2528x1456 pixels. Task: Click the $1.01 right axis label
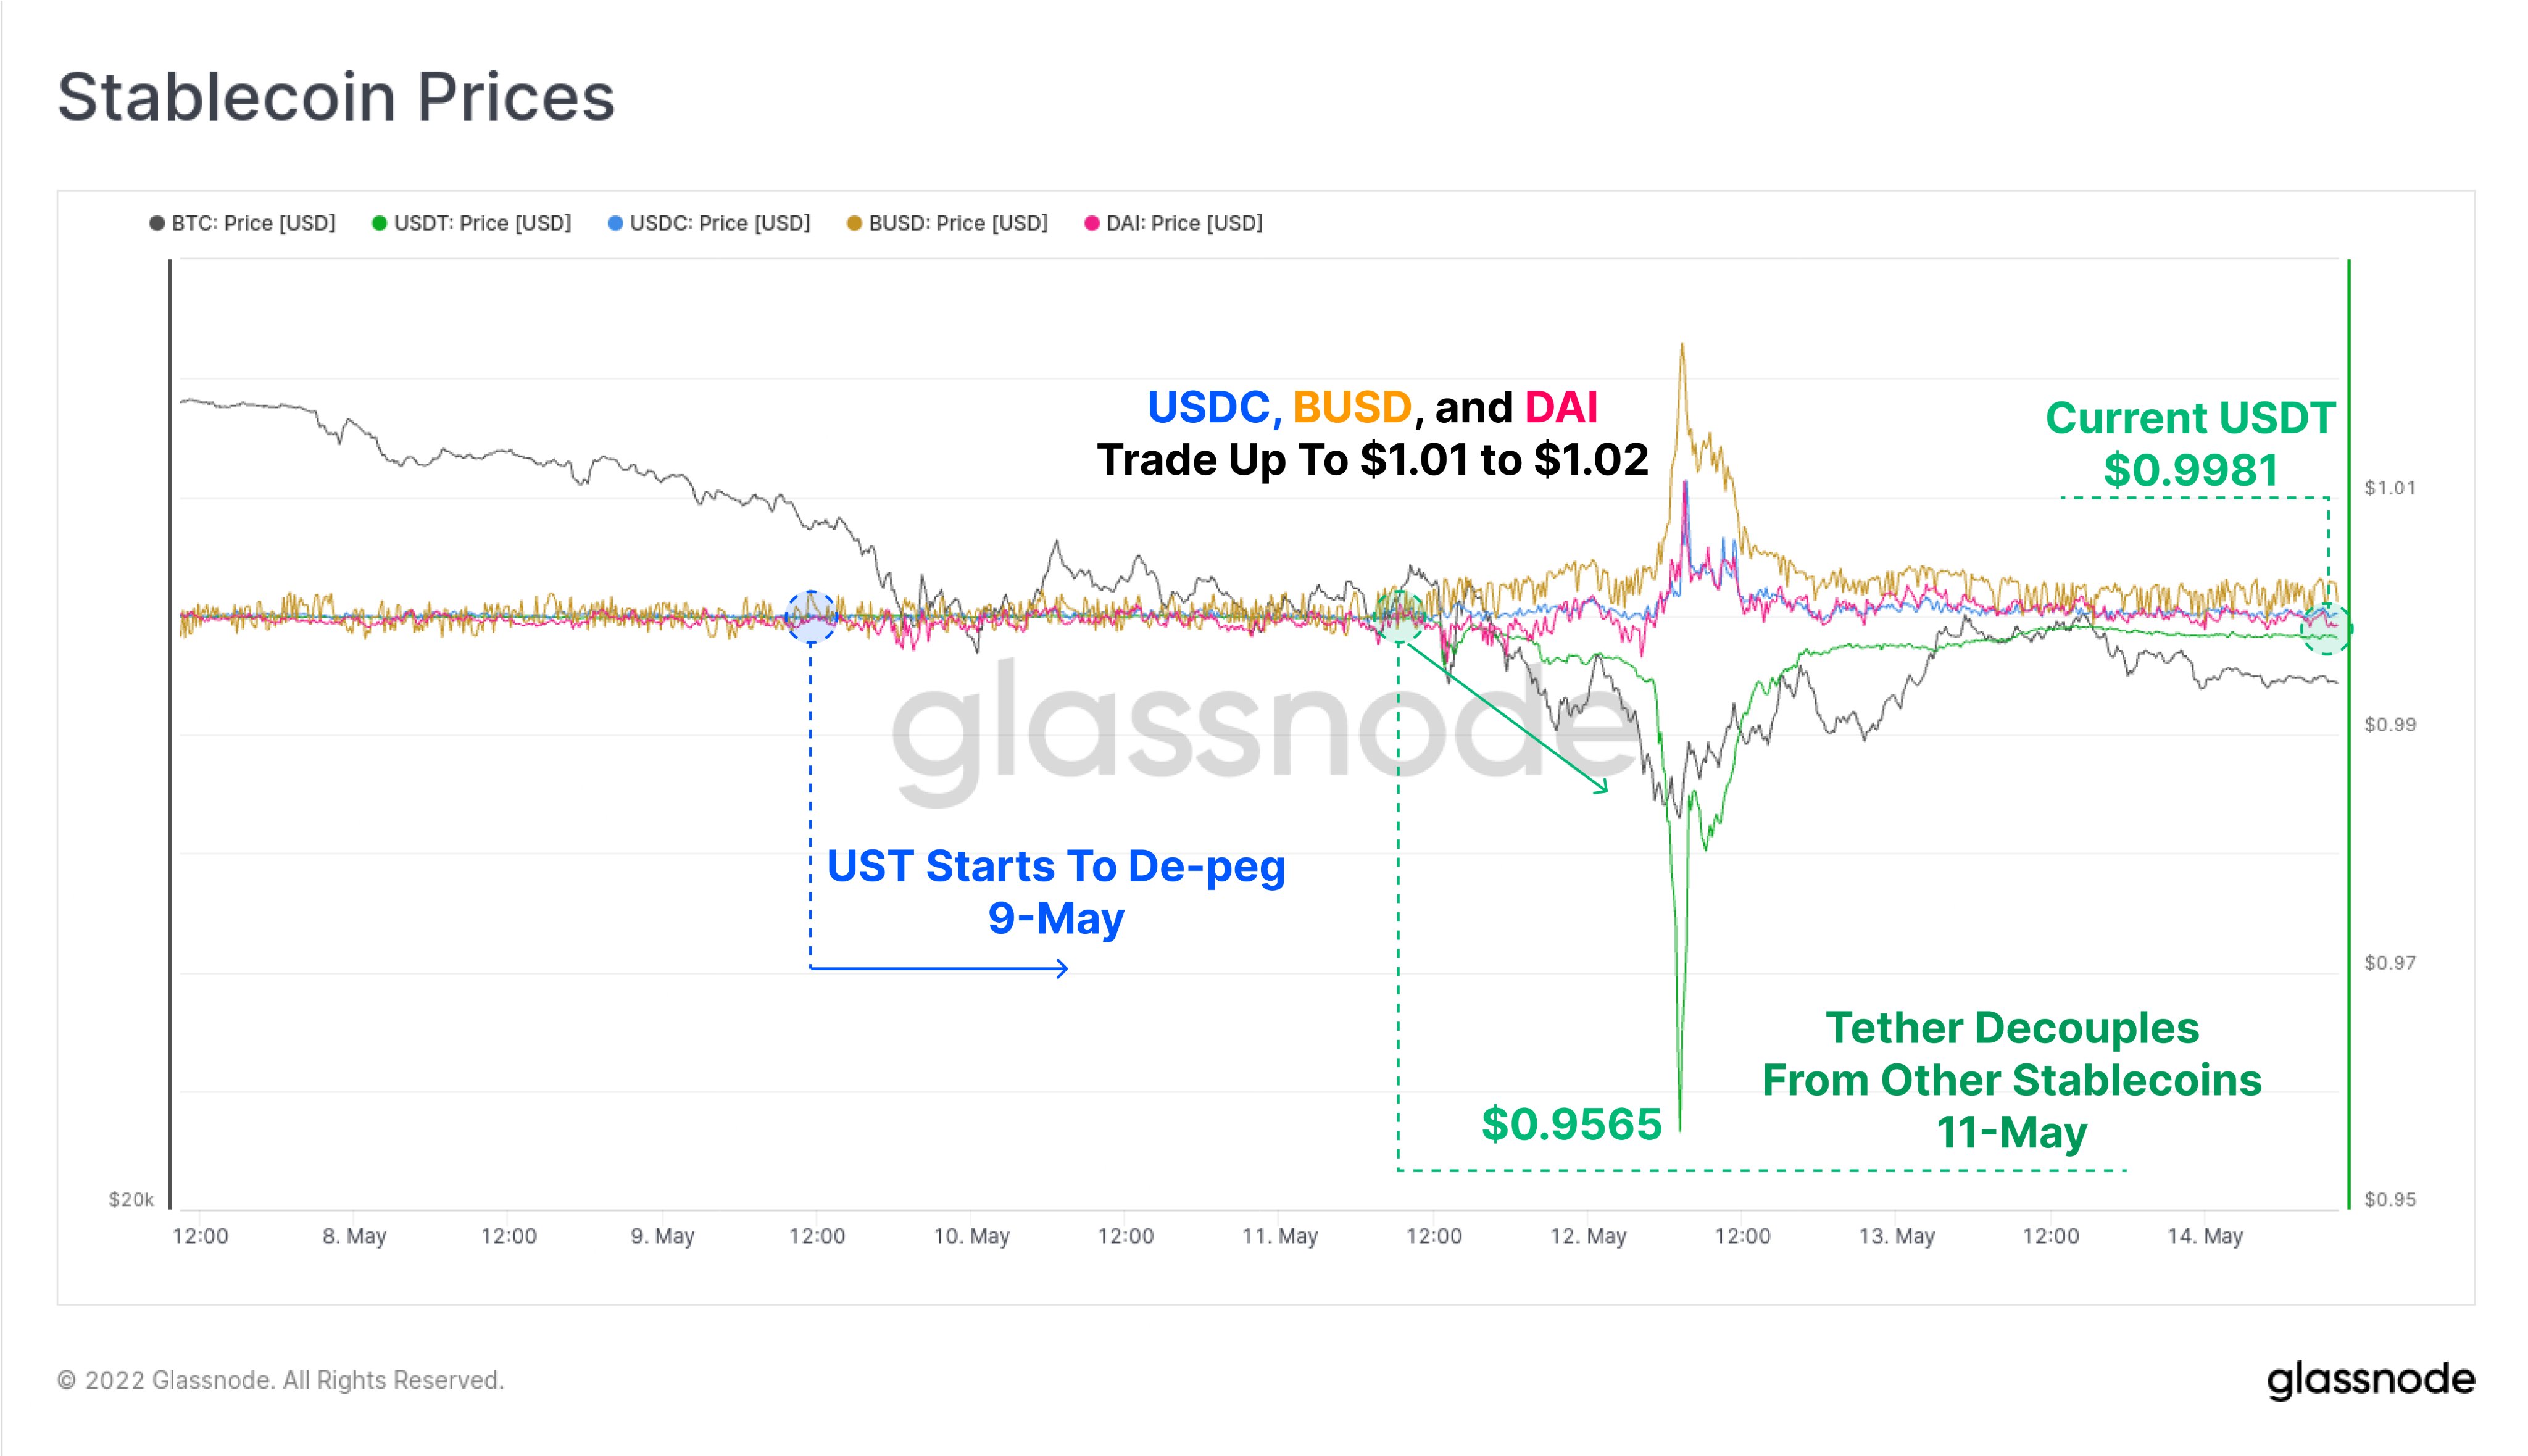click(2390, 488)
